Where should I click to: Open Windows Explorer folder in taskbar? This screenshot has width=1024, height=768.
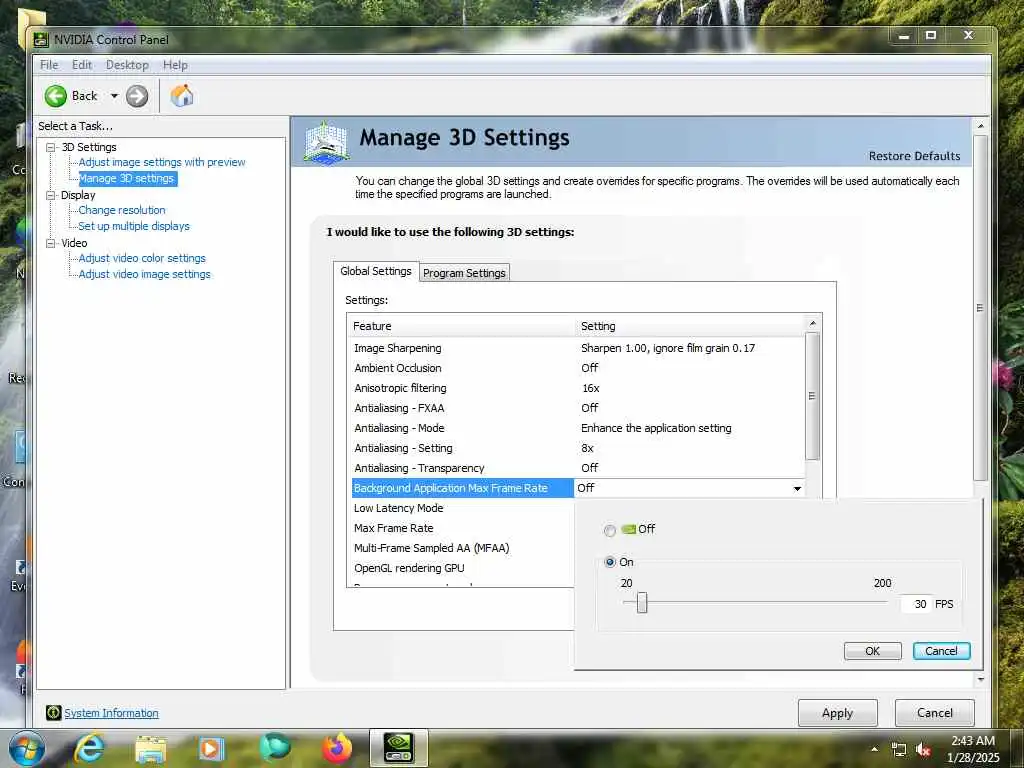tap(151, 749)
